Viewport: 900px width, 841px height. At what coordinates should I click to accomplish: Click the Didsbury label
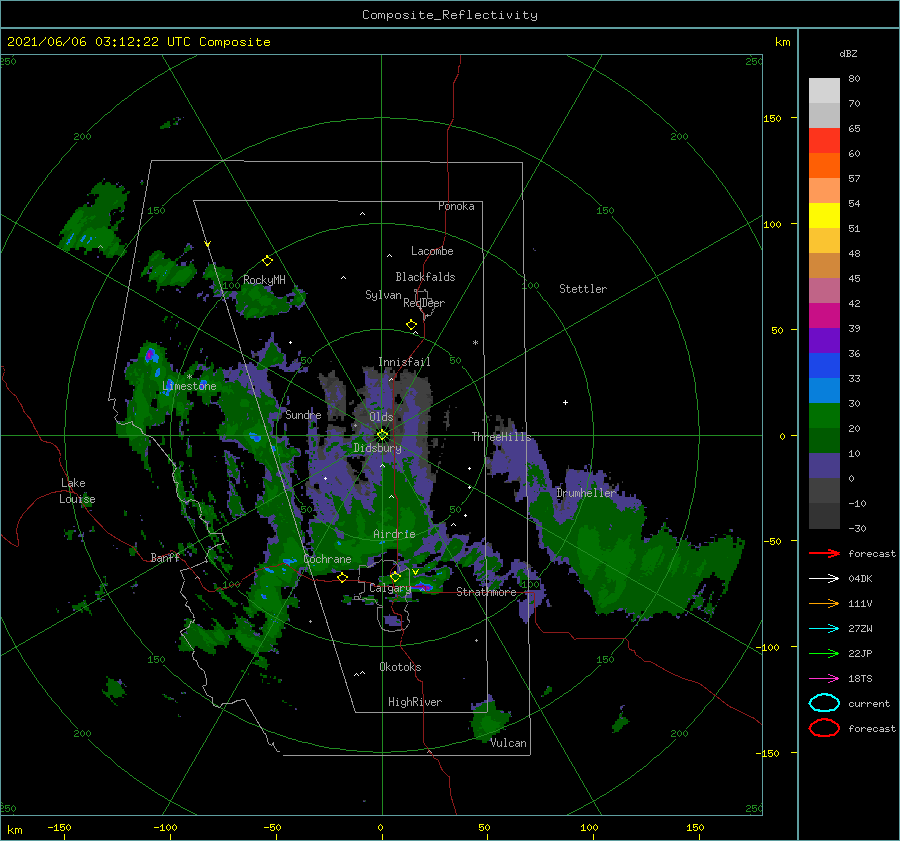click(x=377, y=448)
